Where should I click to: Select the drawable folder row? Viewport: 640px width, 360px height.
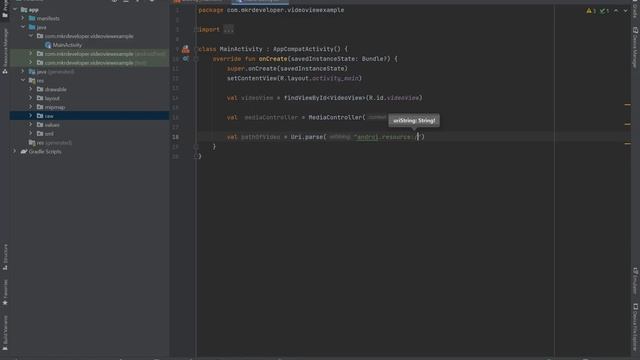click(x=89, y=89)
